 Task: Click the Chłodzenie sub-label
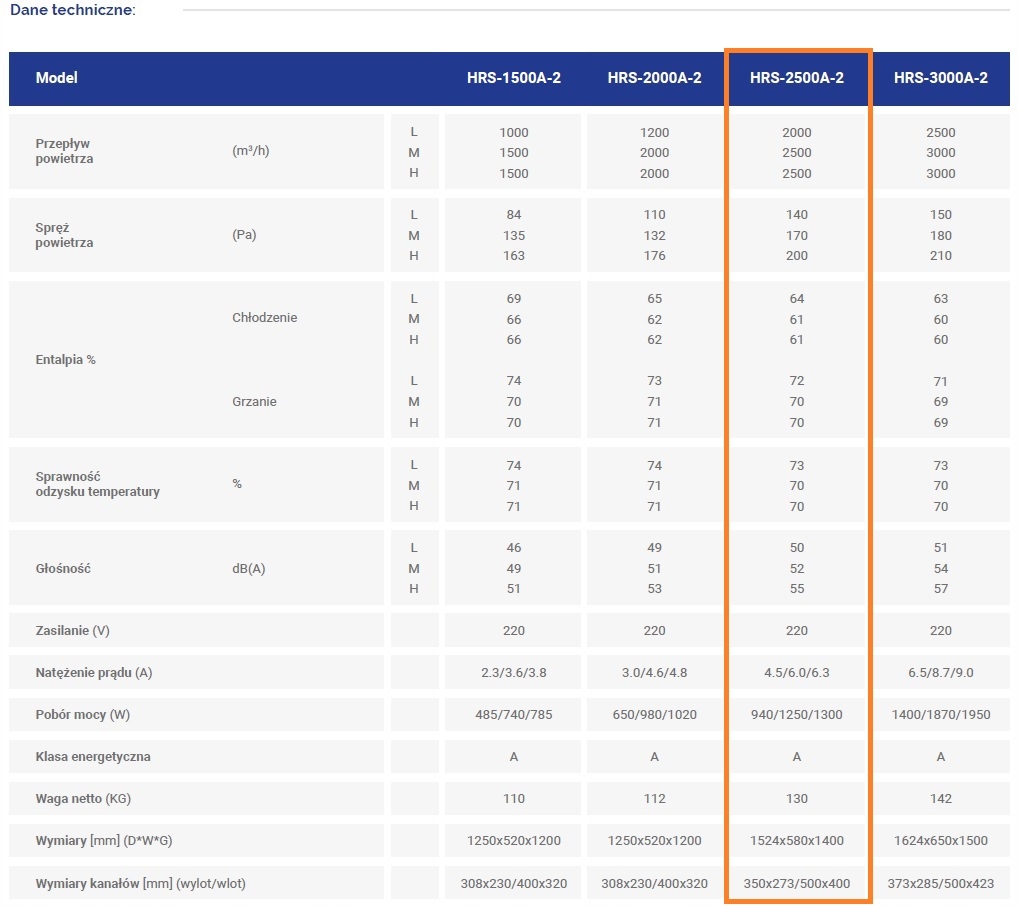click(x=264, y=318)
